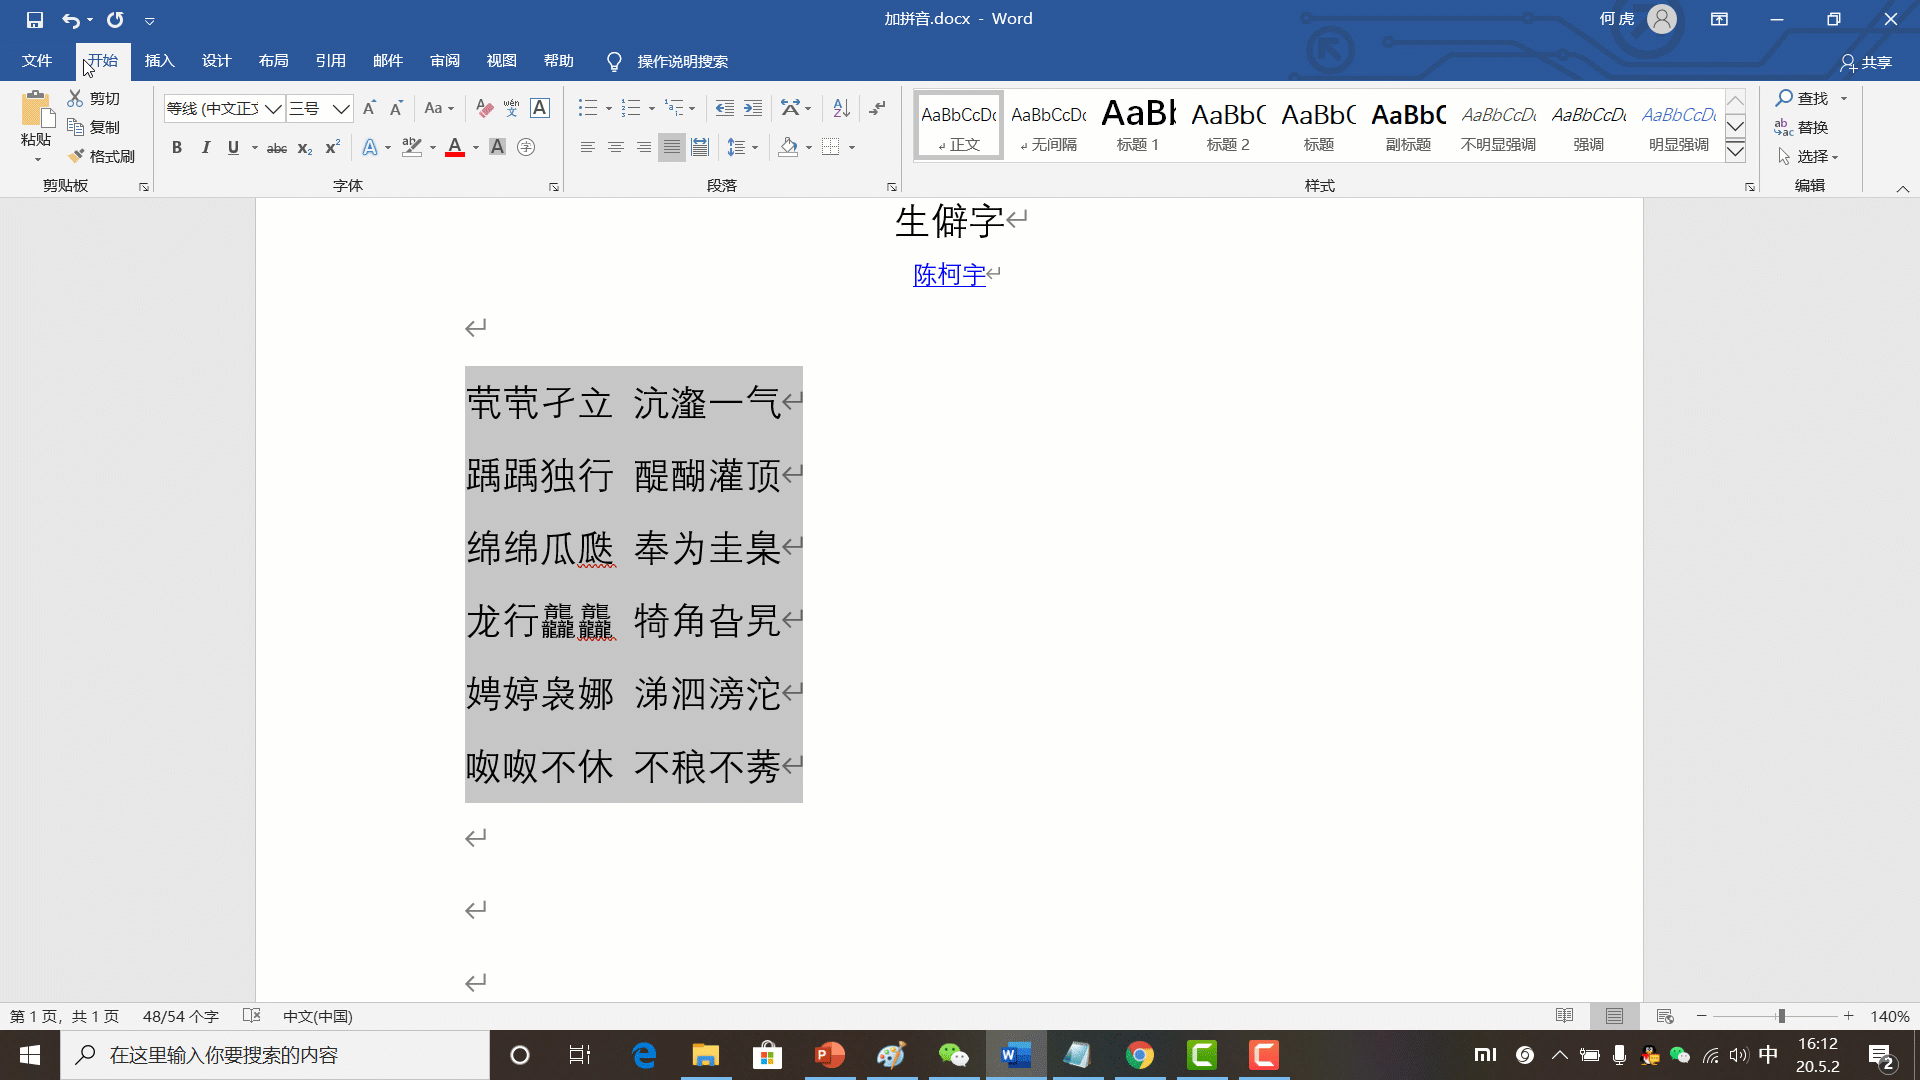Apply strikethrough to selected text
The width and height of the screenshot is (1920, 1080).
277,148
